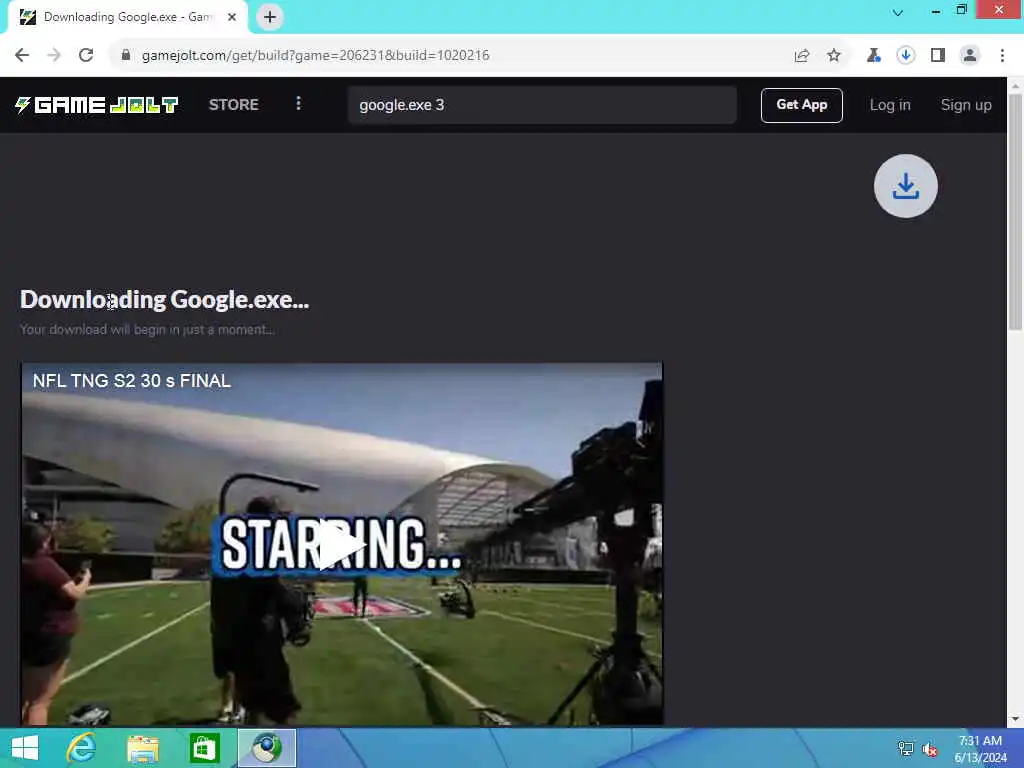The image size is (1024, 768).
Task: Click the Get App button
Action: 802,105
